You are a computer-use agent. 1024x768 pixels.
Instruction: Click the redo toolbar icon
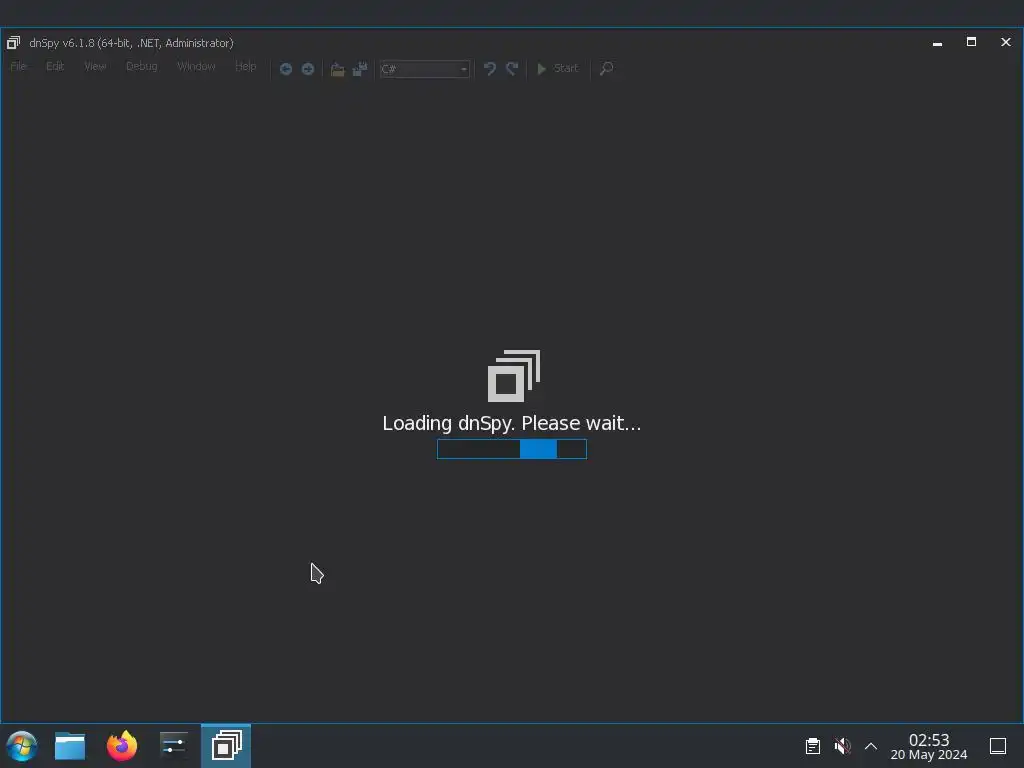513,69
